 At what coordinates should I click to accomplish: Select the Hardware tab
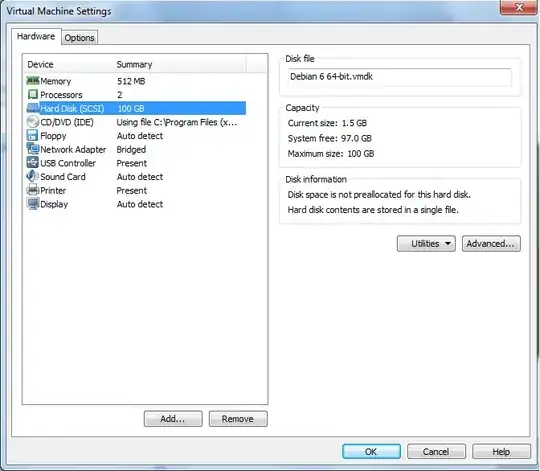click(36, 36)
